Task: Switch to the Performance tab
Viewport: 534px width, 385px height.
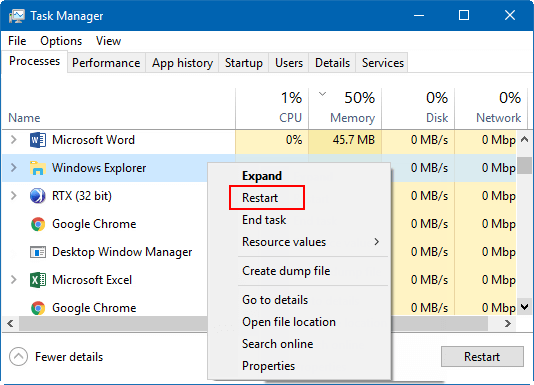Action: coord(106,63)
